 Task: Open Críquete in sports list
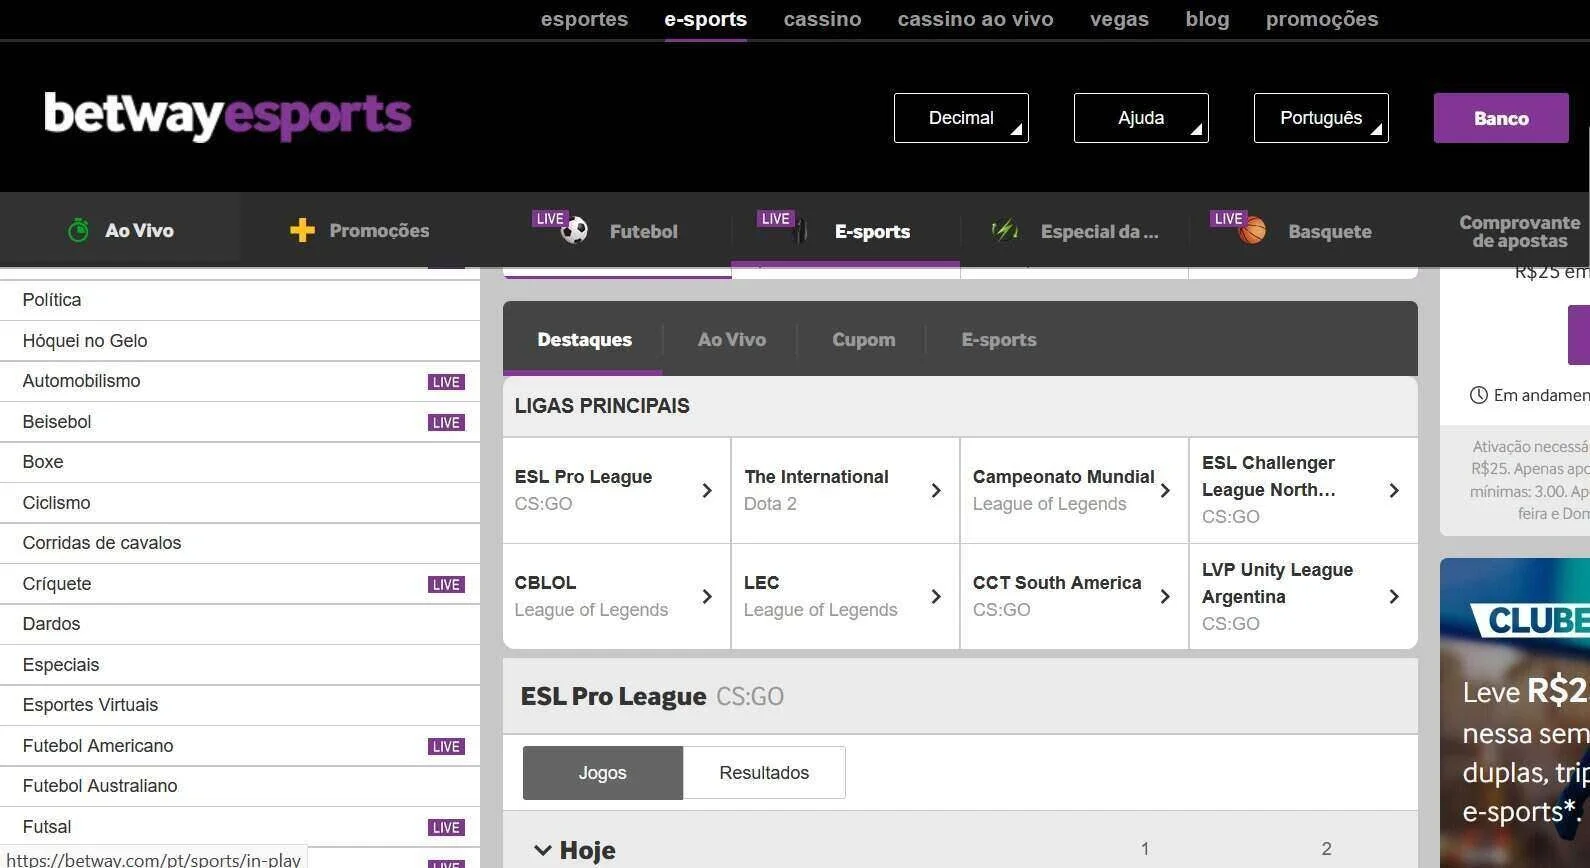click(240, 584)
